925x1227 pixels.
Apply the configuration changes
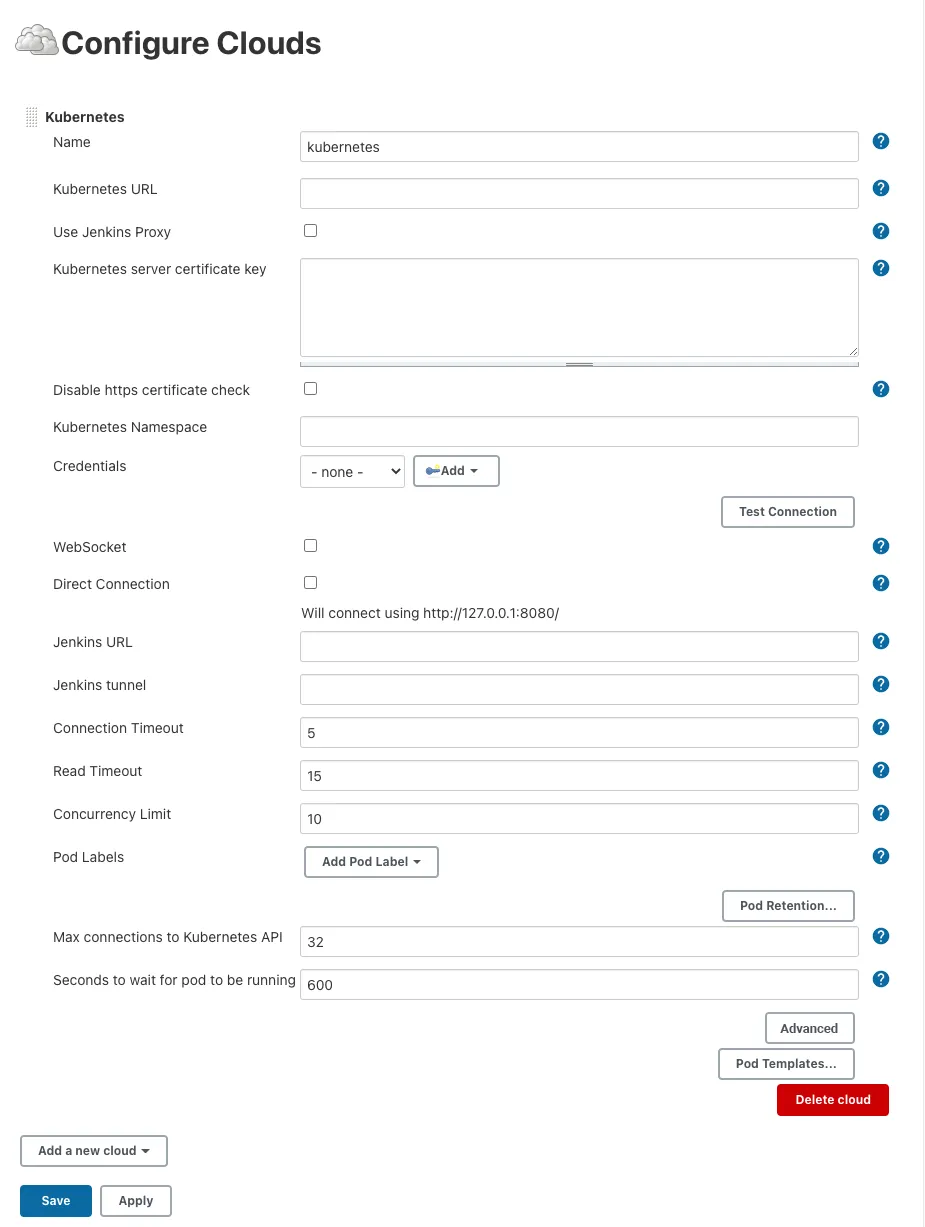click(x=136, y=1201)
